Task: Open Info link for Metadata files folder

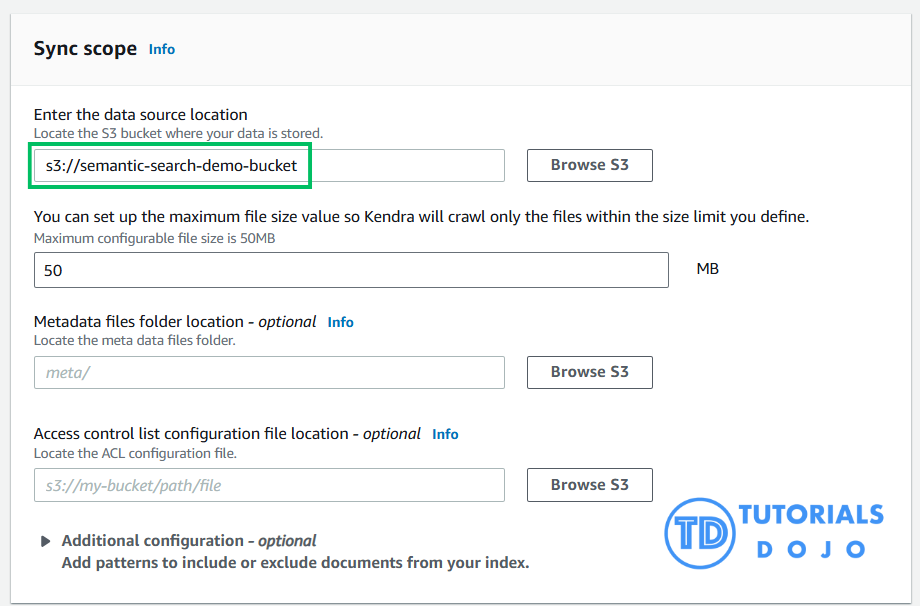Action: point(341,322)
